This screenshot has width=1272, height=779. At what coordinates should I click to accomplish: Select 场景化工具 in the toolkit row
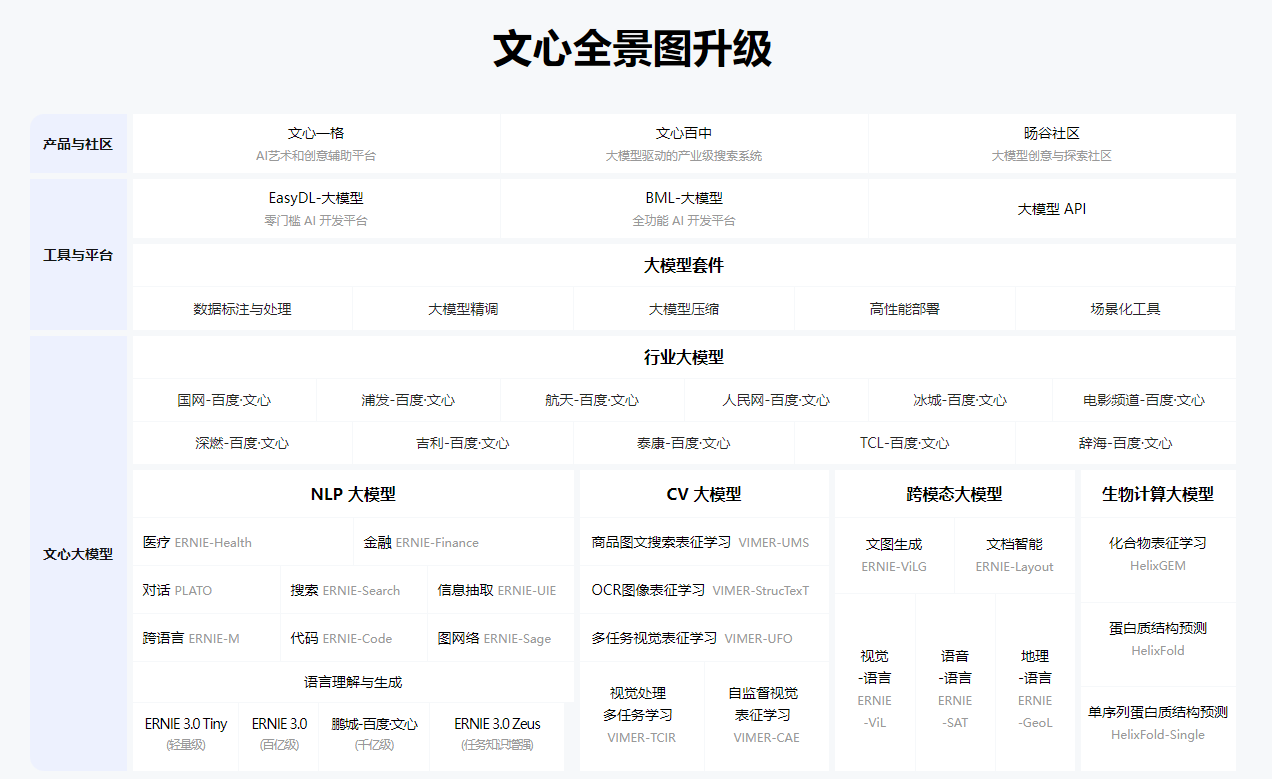pyautogui.click(x=1126, y=309)
